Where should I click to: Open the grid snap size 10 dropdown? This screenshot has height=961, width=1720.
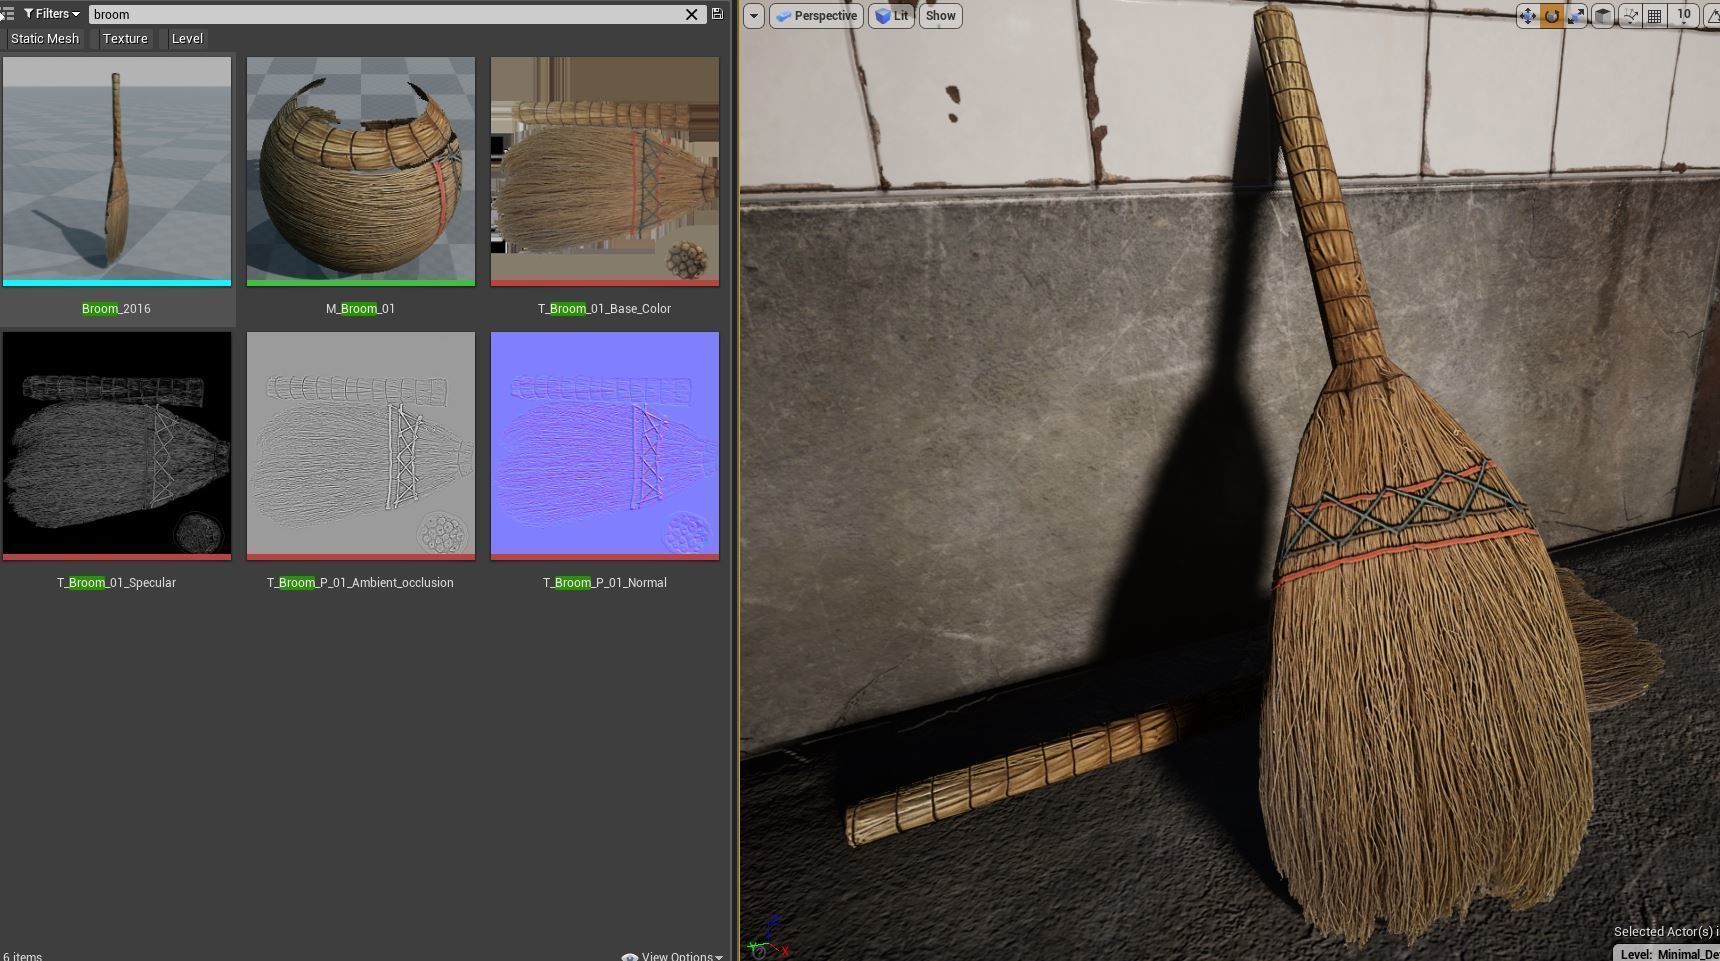tap(1685, 16)
